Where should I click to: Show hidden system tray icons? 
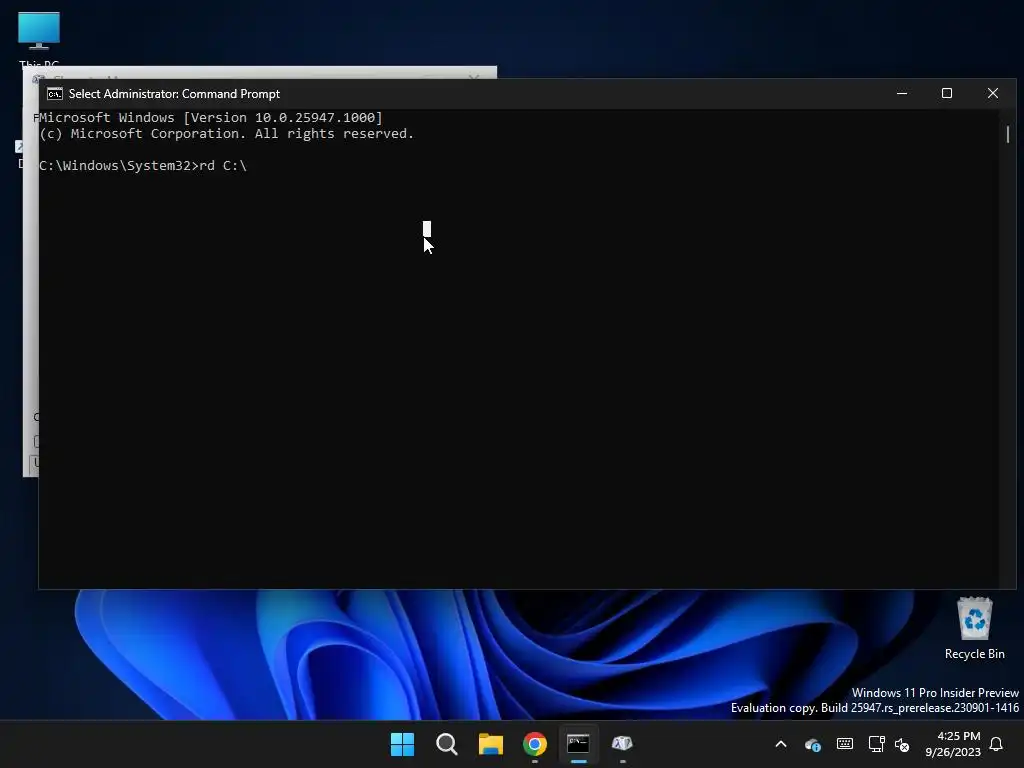[780, 744]
